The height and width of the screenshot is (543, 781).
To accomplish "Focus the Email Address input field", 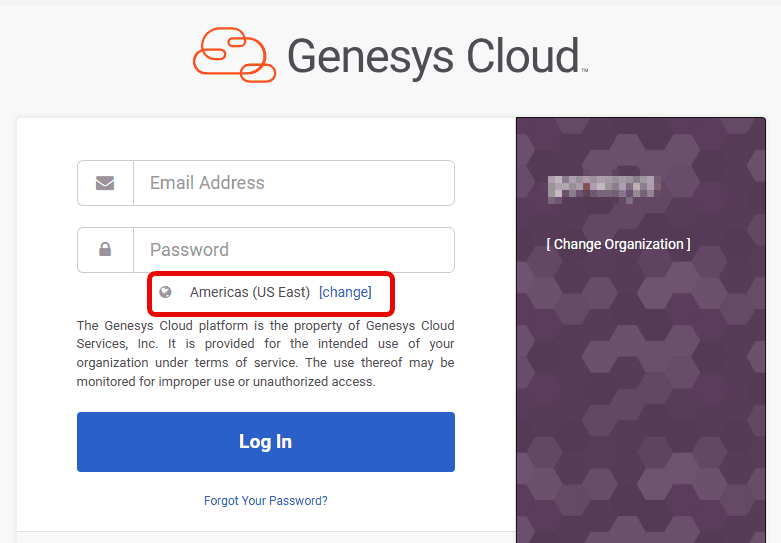I will (x=293, y=183).
